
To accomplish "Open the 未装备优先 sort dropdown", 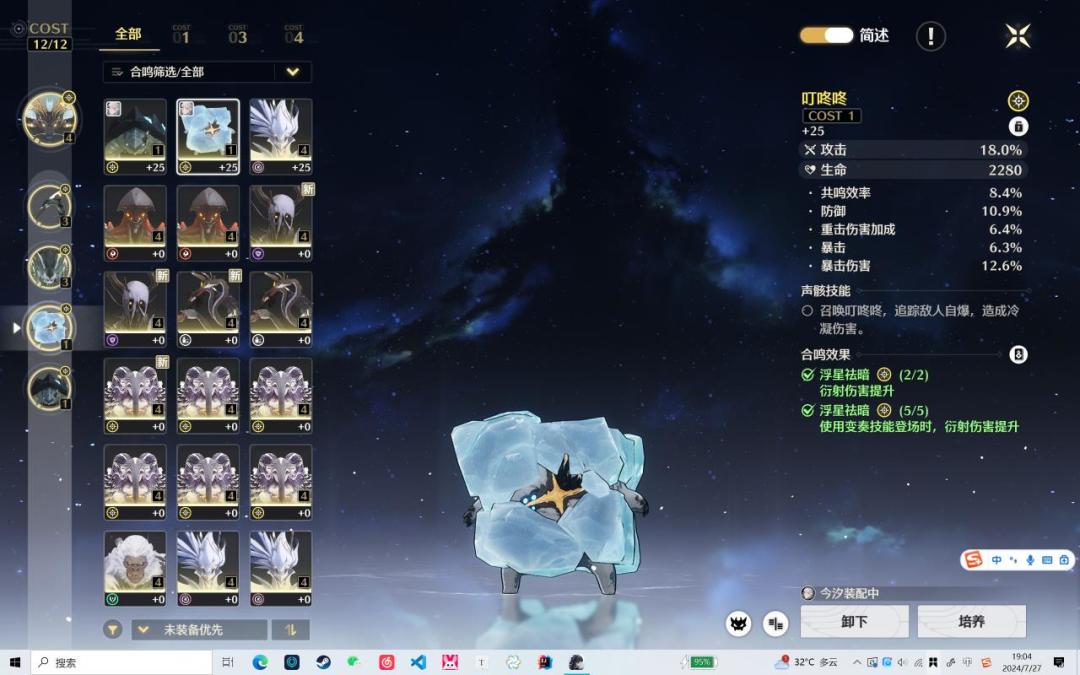I will tap(199, 630).
